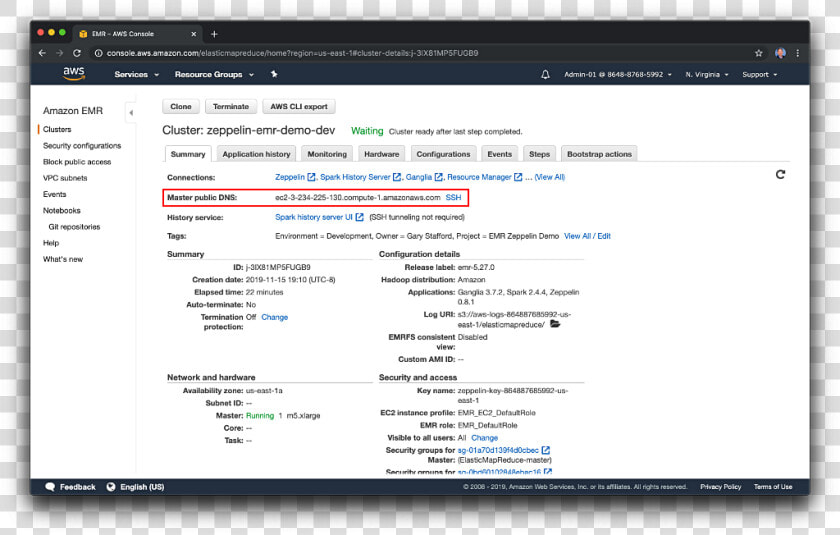The height and width of the screenshot is (535, 840).
Task: Open a new browser tab
Action: pyautogui.click(x=214, y=34)
